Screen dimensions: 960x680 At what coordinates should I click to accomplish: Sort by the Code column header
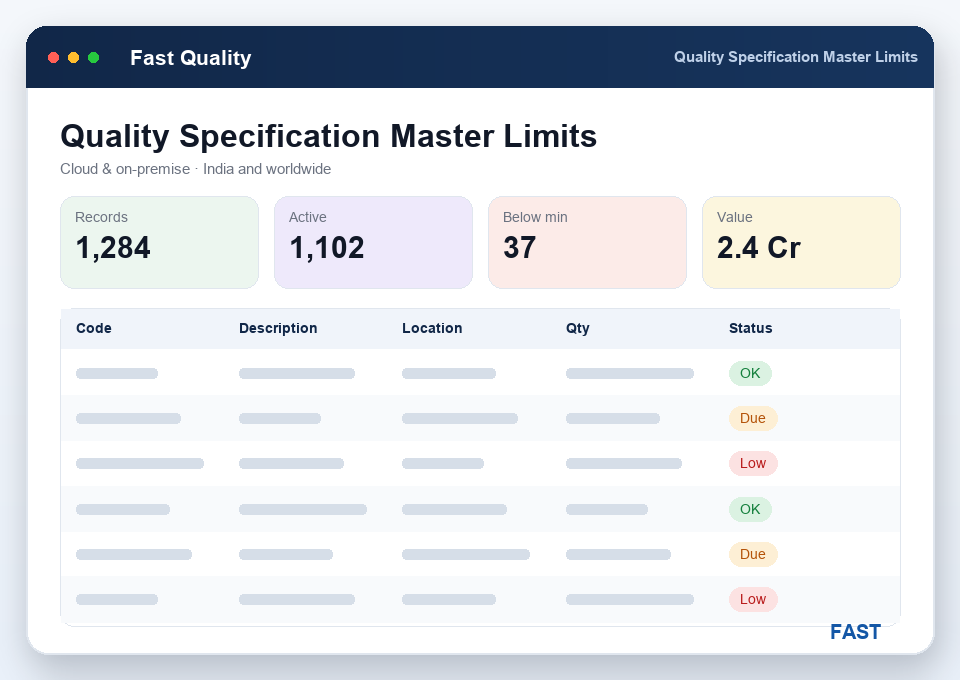point(94,328)
